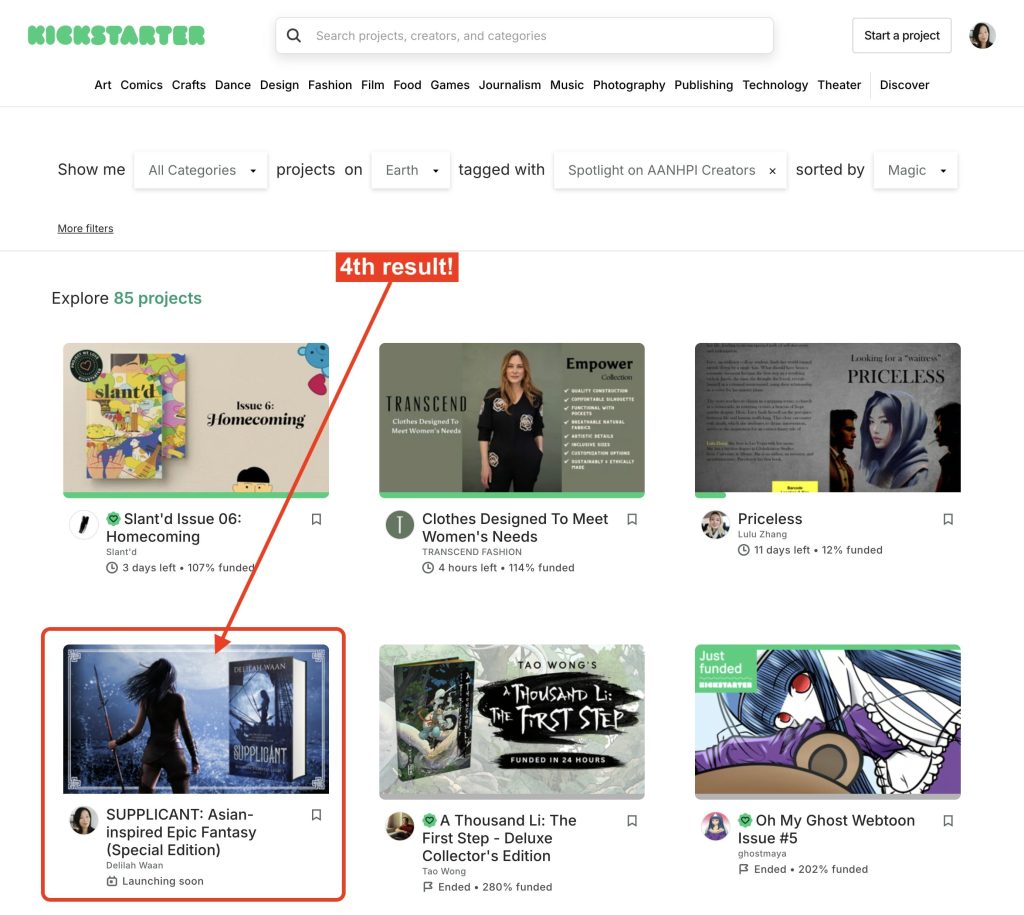Open the Magic sort dropdown
Screen dimensions: 1024x915
(915, 170)
